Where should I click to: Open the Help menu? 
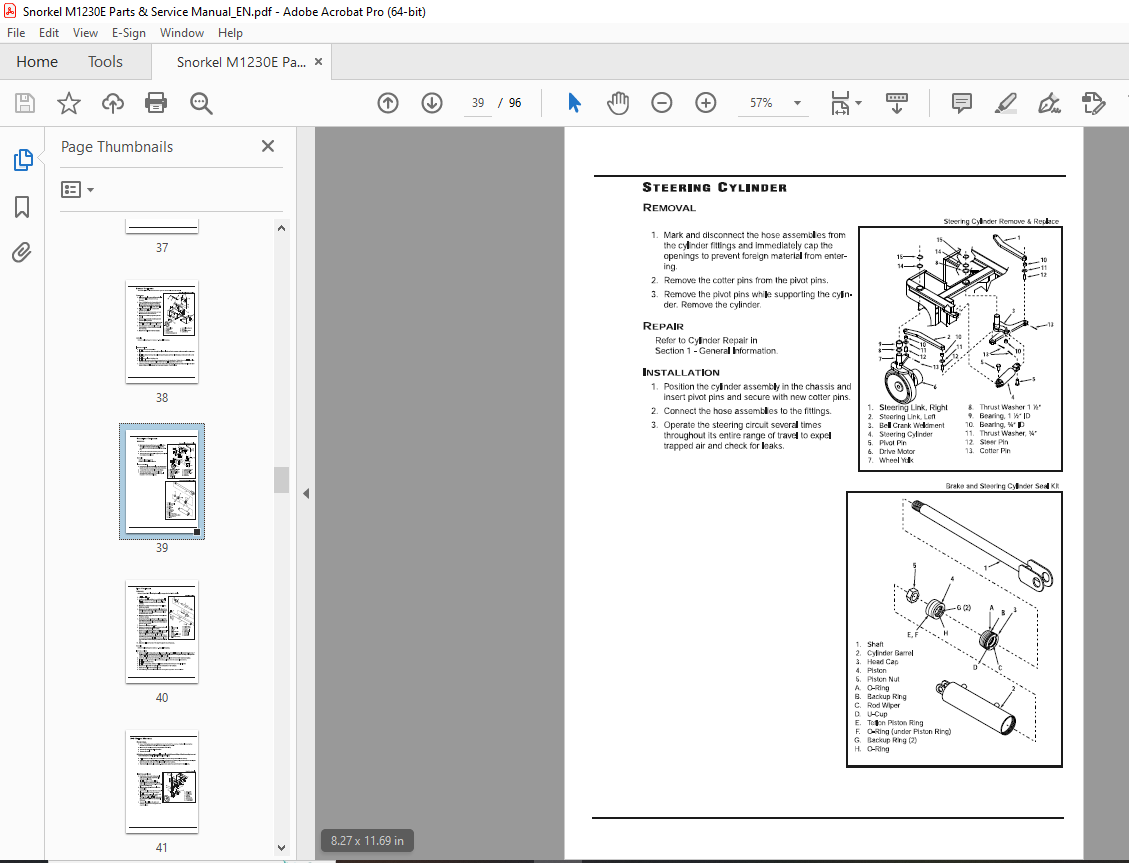[x=230, y=33]
